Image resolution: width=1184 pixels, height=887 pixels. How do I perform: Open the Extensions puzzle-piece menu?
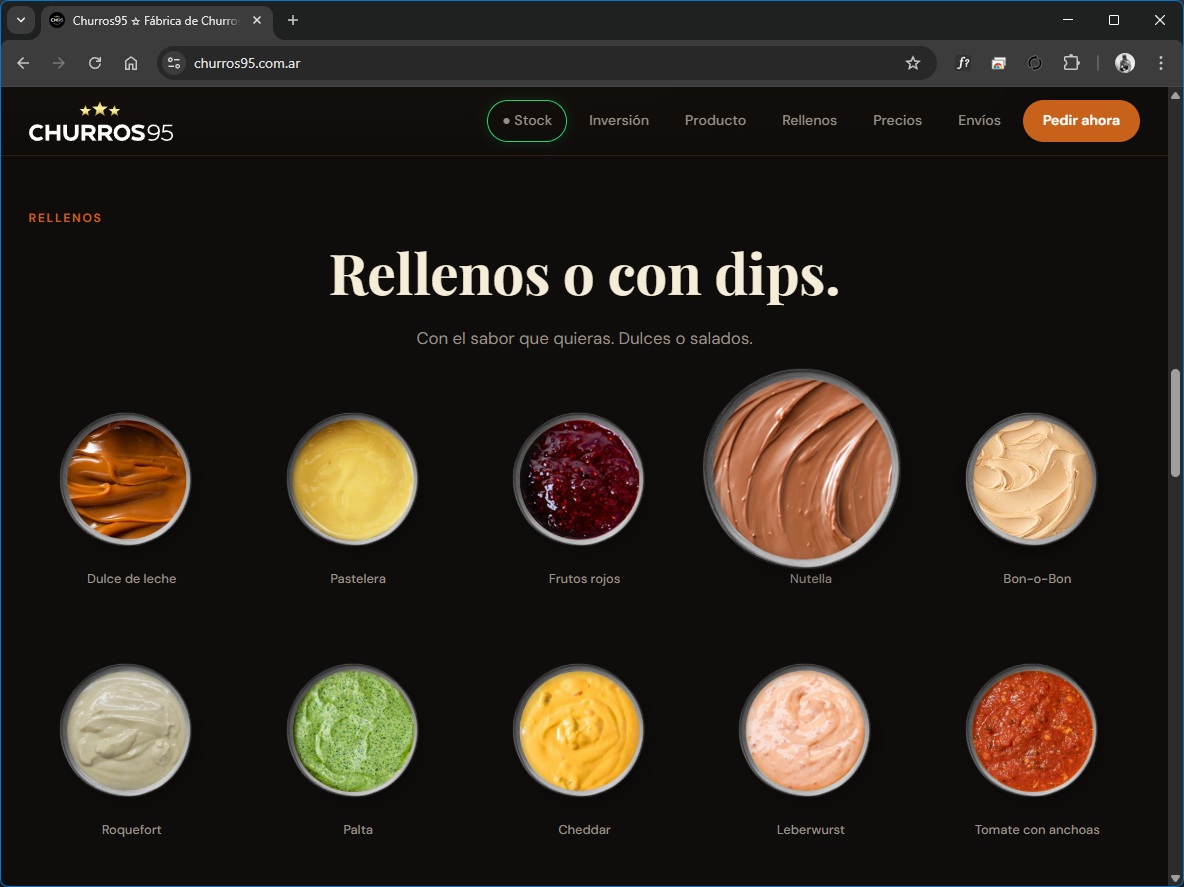1071,63
